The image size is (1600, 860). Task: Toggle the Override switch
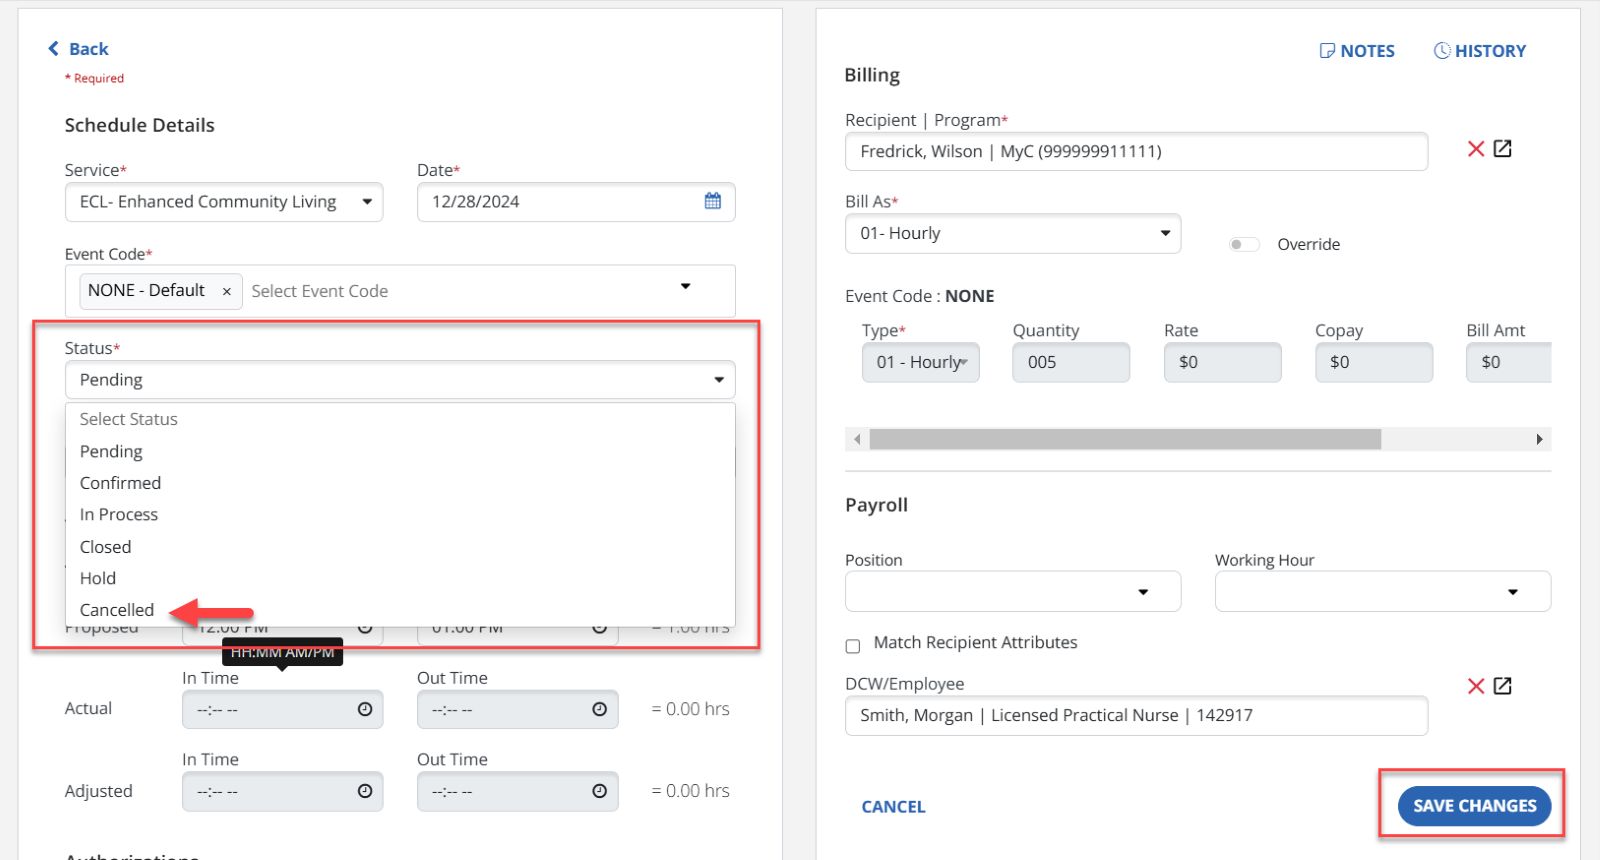1243,245
